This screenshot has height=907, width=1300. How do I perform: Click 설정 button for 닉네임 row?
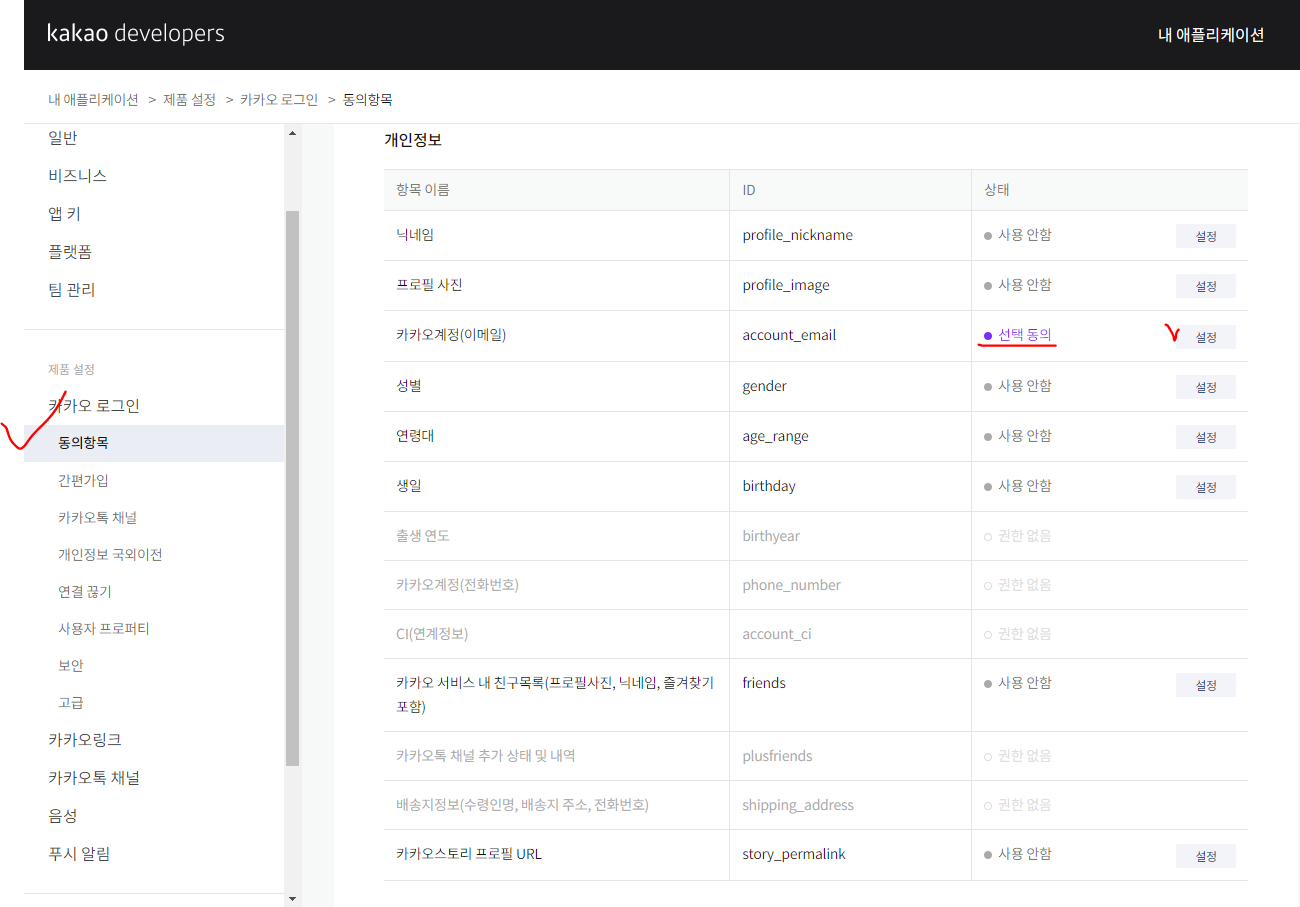click(x=1206, y=236)
